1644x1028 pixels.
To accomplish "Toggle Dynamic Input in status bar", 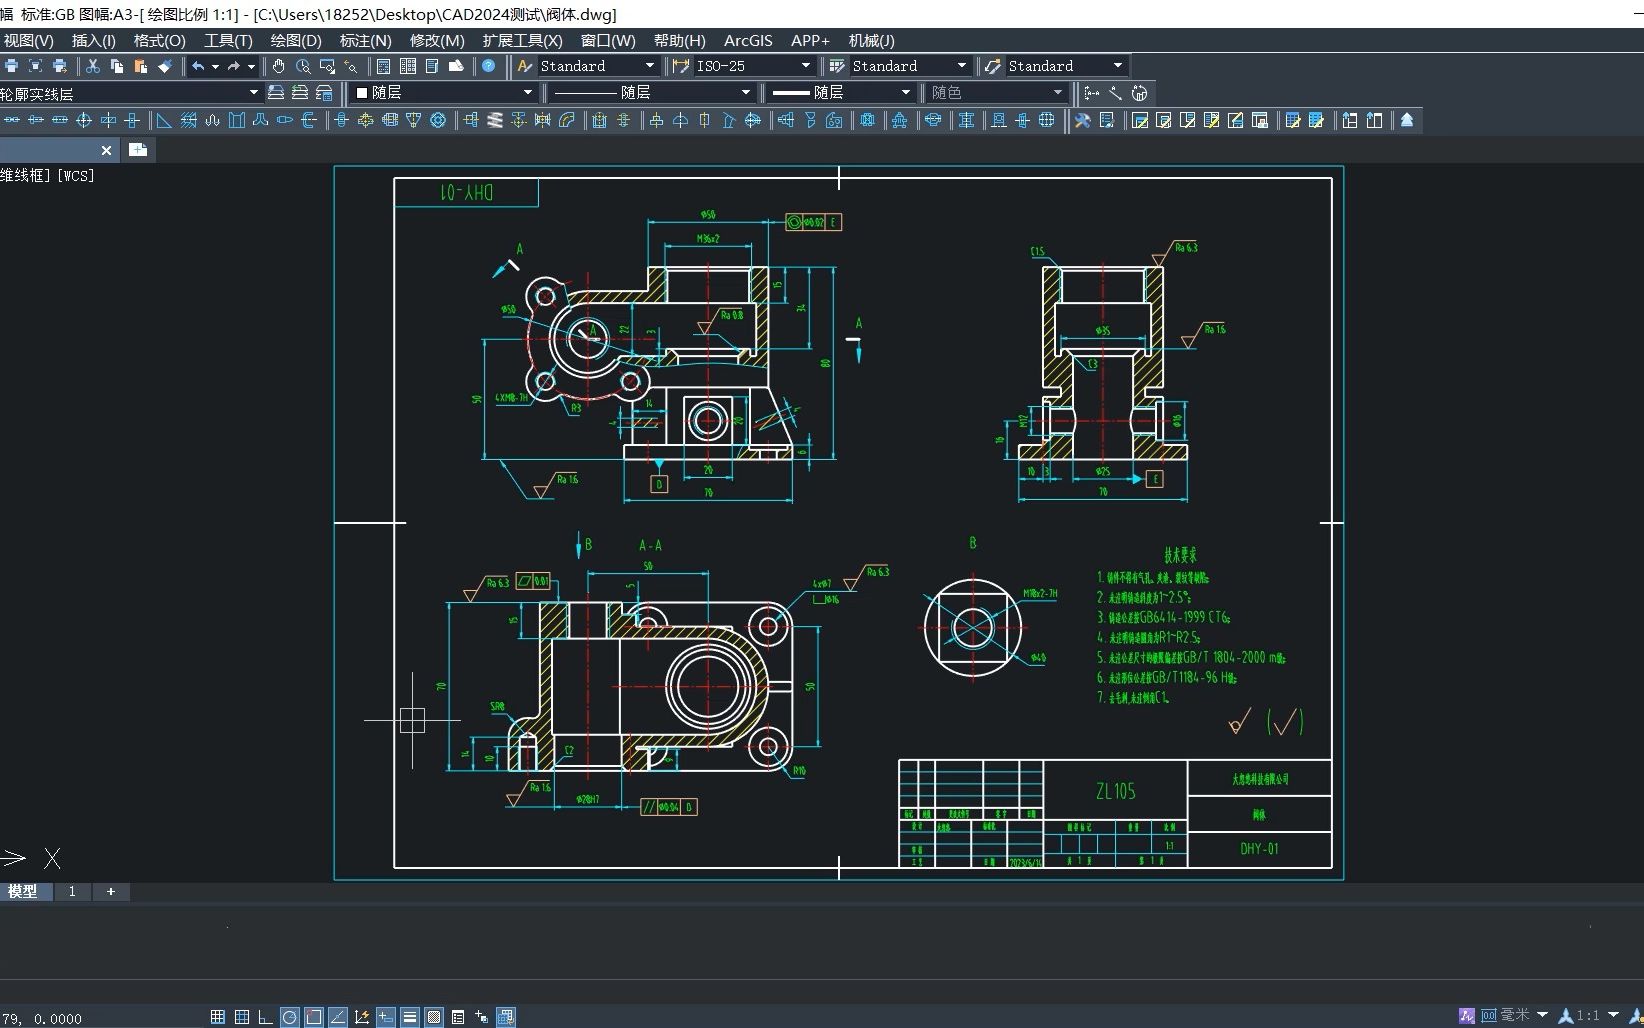I will [x=386, y=1017].
